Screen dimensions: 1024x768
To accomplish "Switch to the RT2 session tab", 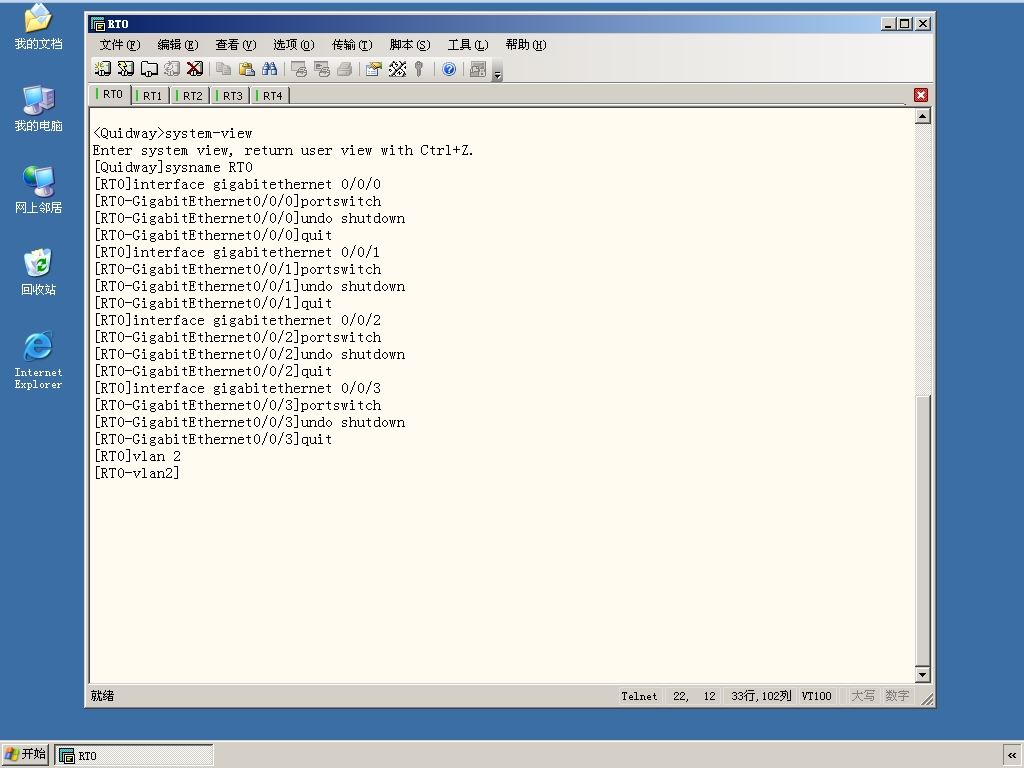I will pos(191,96).
